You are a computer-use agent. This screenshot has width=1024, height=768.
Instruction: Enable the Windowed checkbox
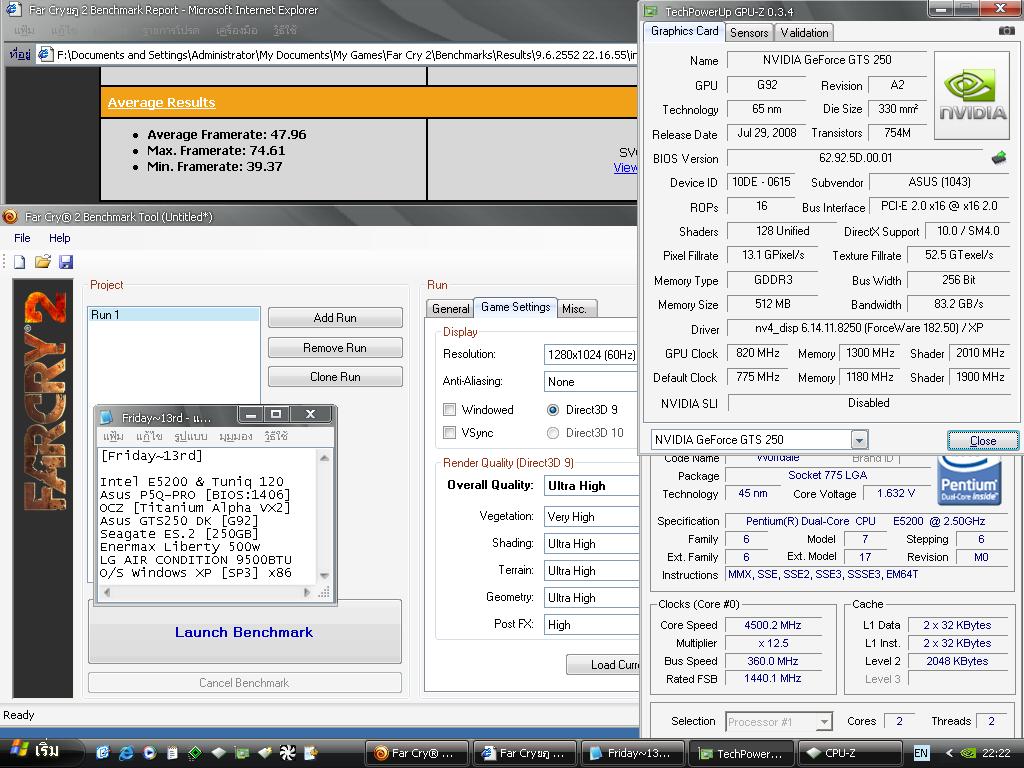450,410
